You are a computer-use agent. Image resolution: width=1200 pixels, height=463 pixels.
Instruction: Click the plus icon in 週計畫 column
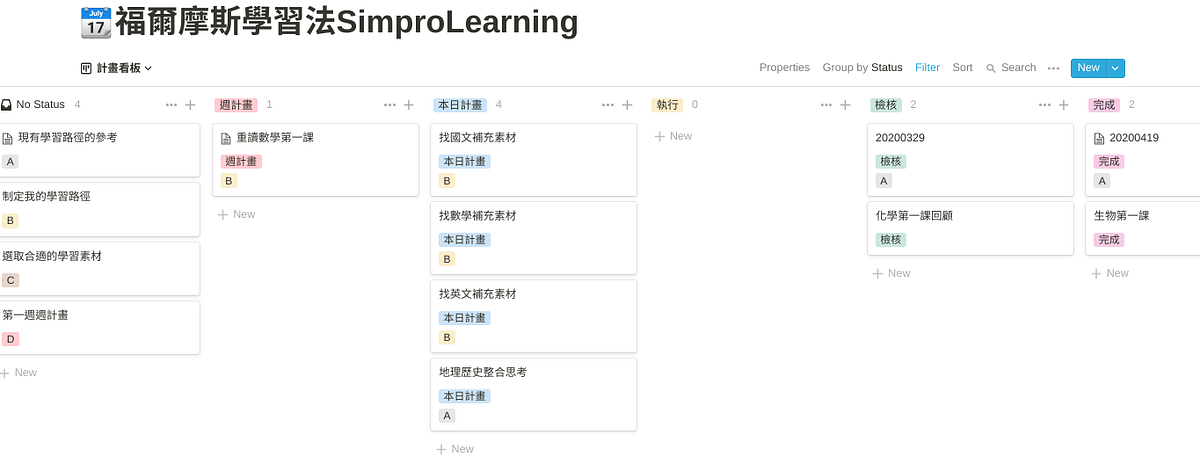408,105
